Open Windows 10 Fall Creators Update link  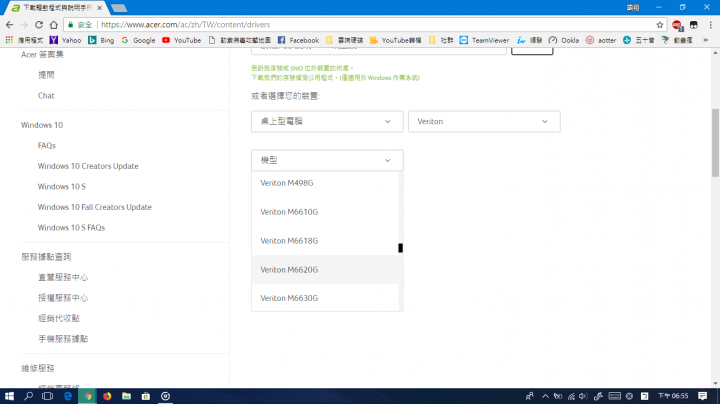pyautogui.click(x=95, y=208)
